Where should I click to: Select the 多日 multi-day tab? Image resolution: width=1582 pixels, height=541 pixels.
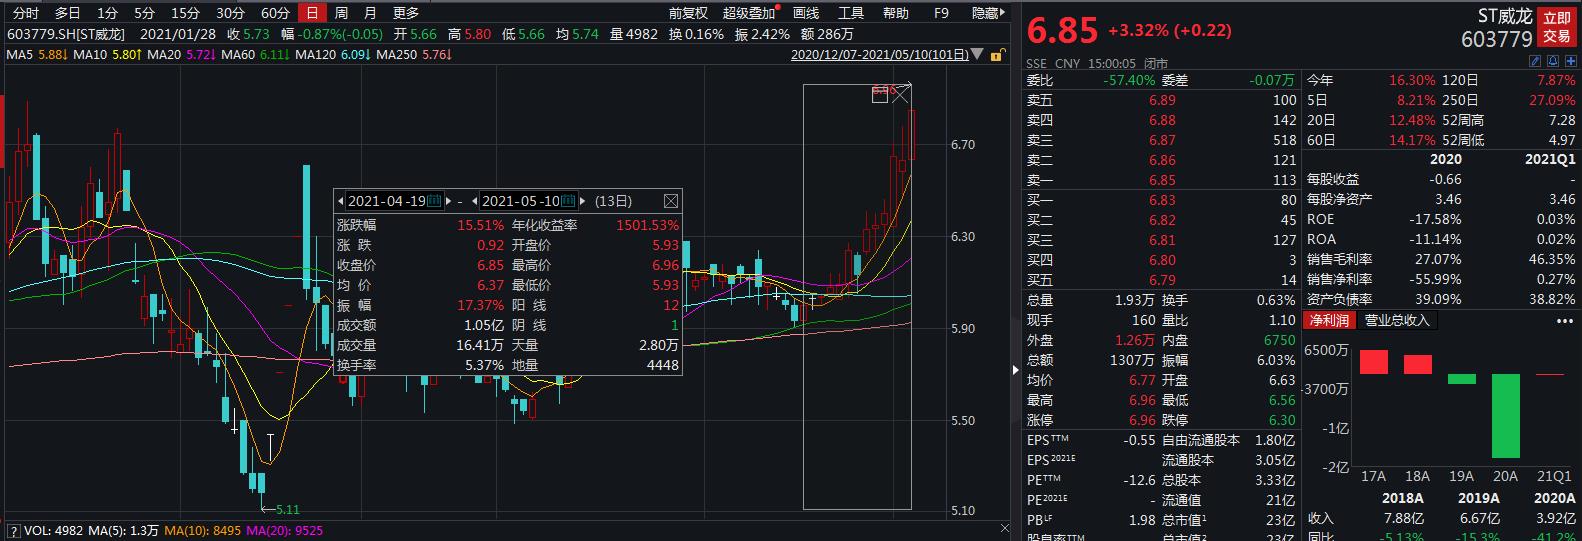point(67,13)
